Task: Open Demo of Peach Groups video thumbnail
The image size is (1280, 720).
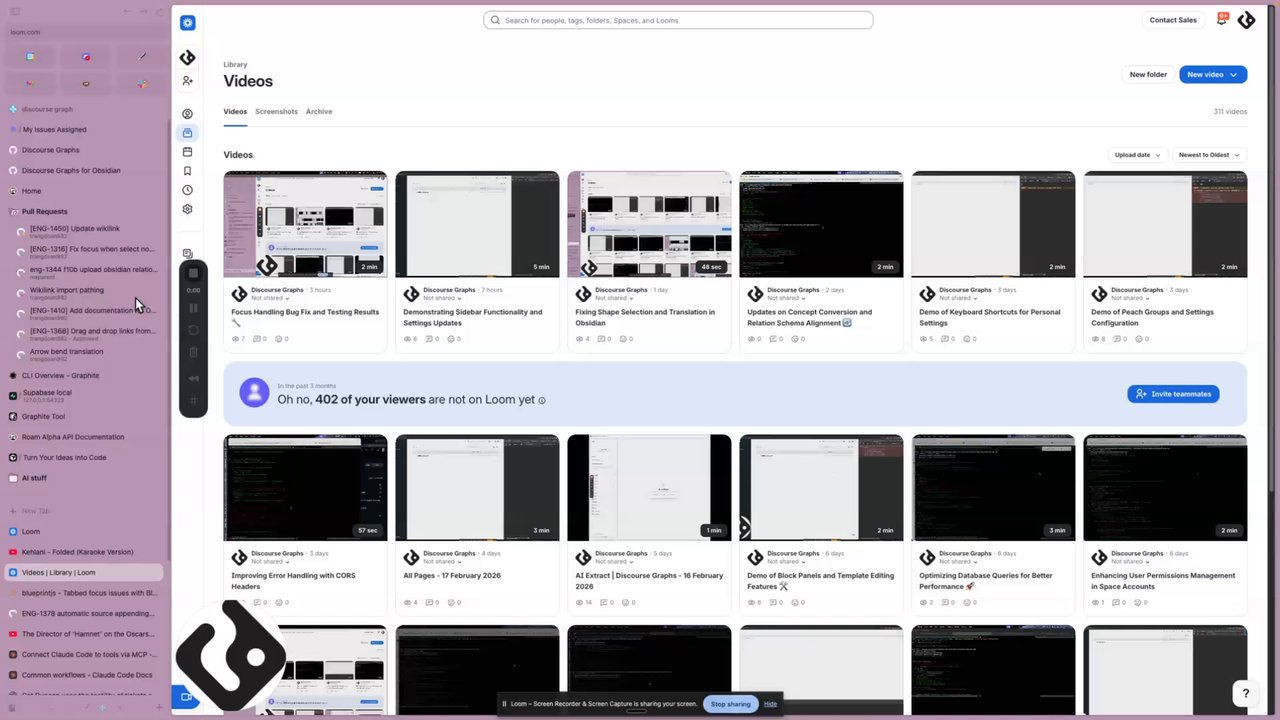Action: click(x=1165, y=224)
